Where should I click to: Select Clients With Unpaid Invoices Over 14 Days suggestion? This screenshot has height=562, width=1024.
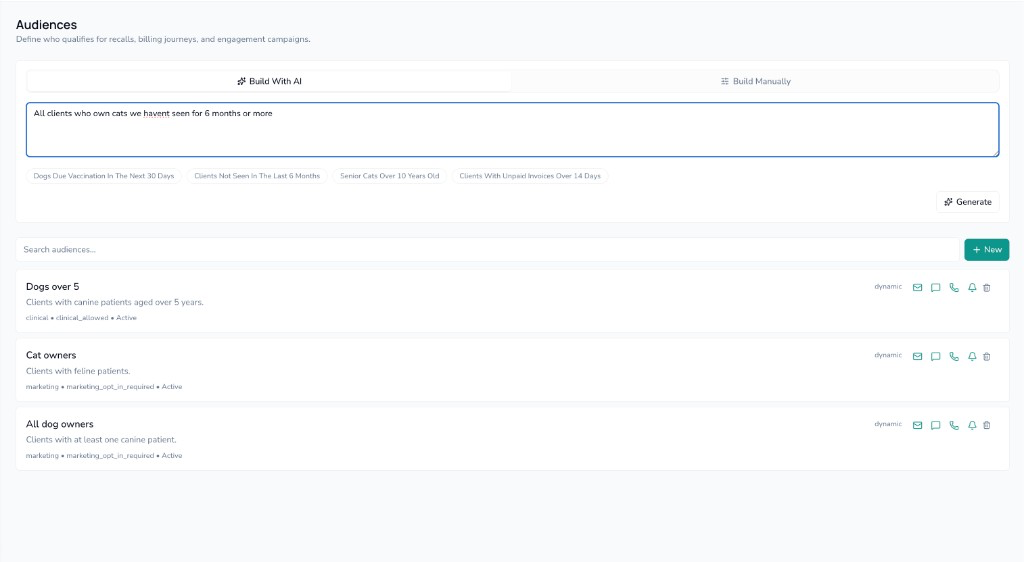click(530, 176)
